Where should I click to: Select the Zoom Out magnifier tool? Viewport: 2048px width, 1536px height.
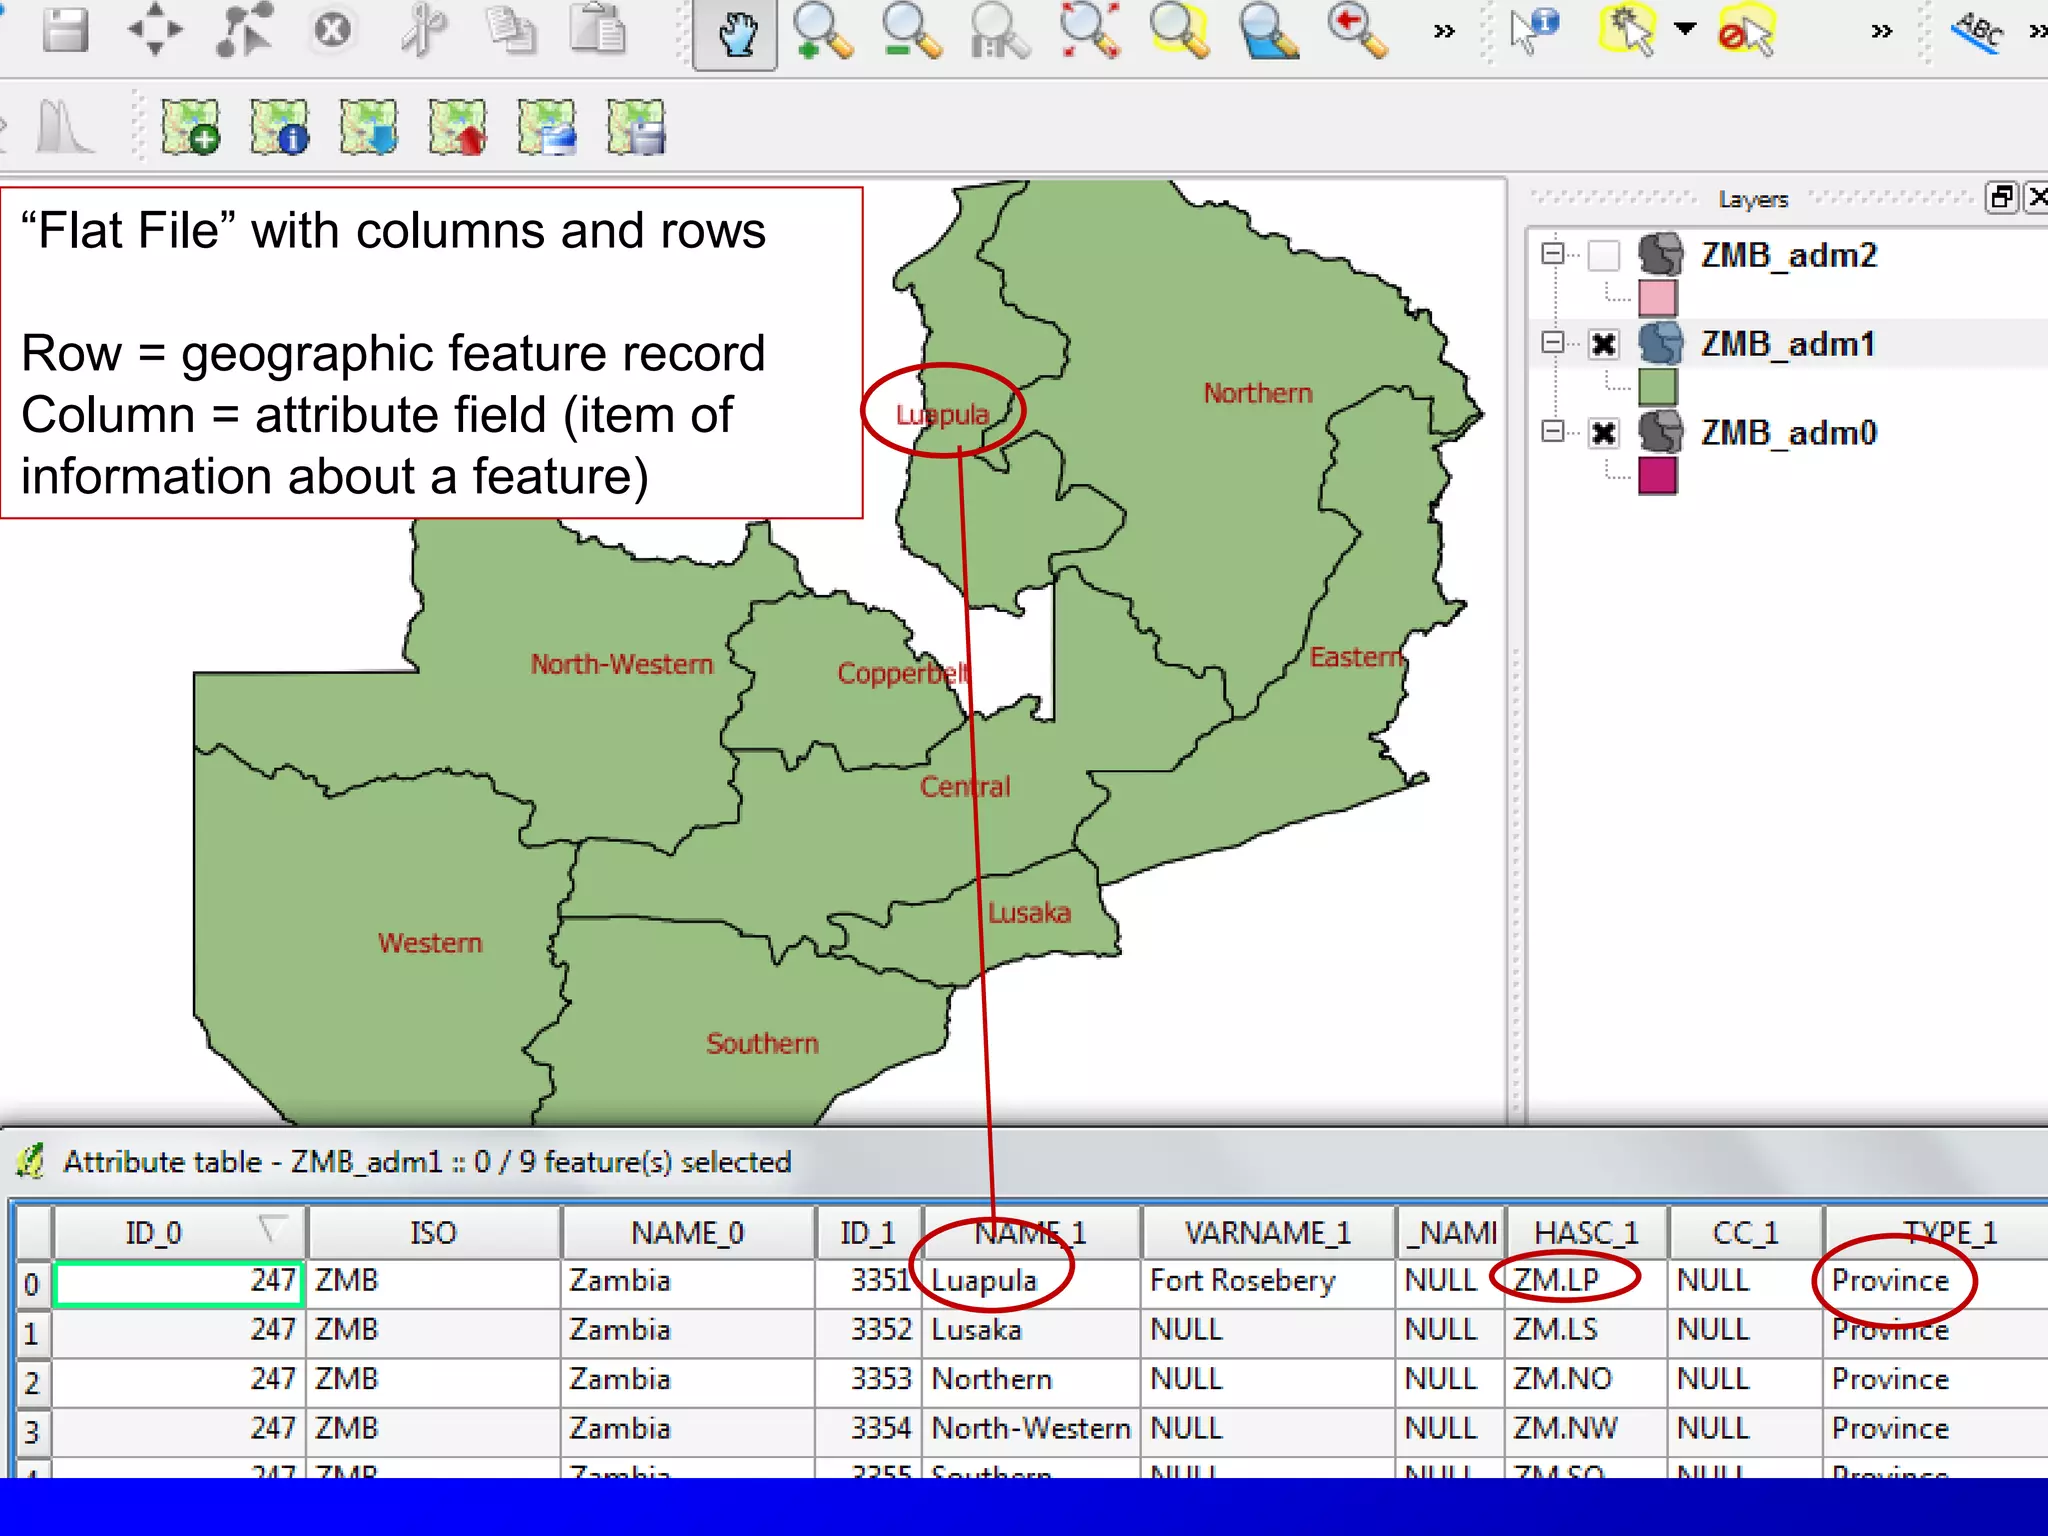(x=912, y=31)
